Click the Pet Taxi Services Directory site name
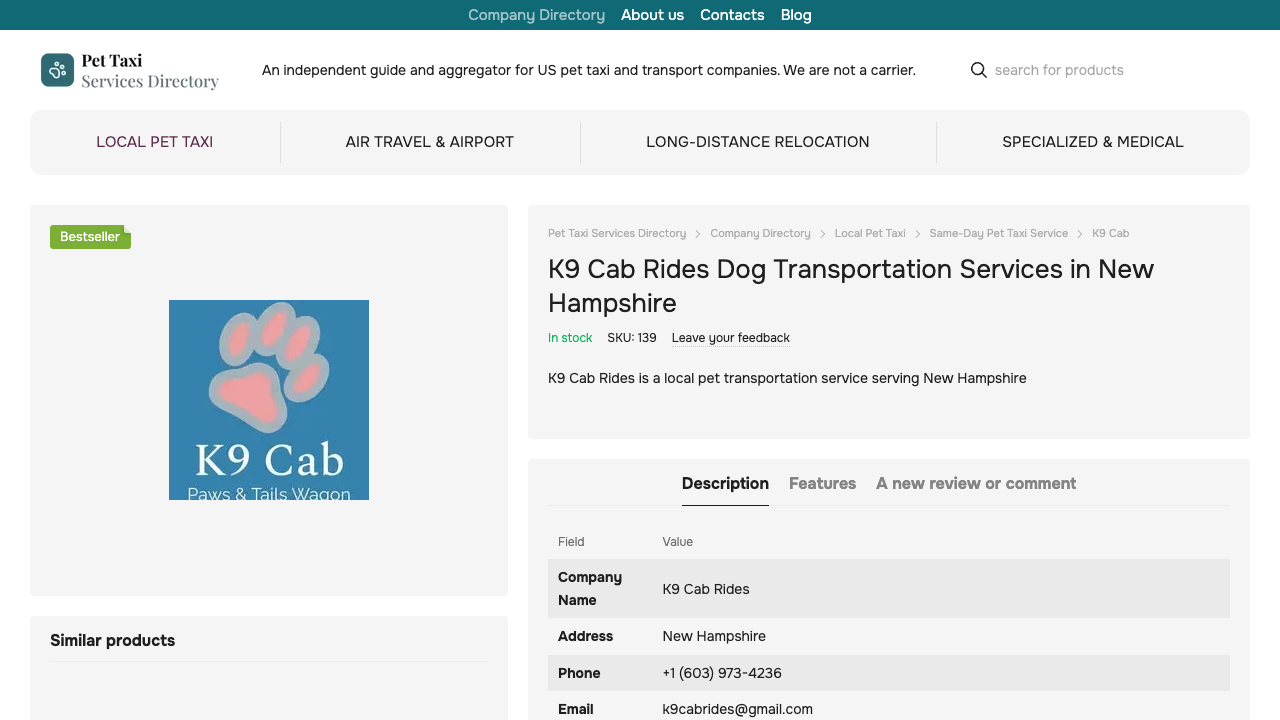 tap(150, 71)
